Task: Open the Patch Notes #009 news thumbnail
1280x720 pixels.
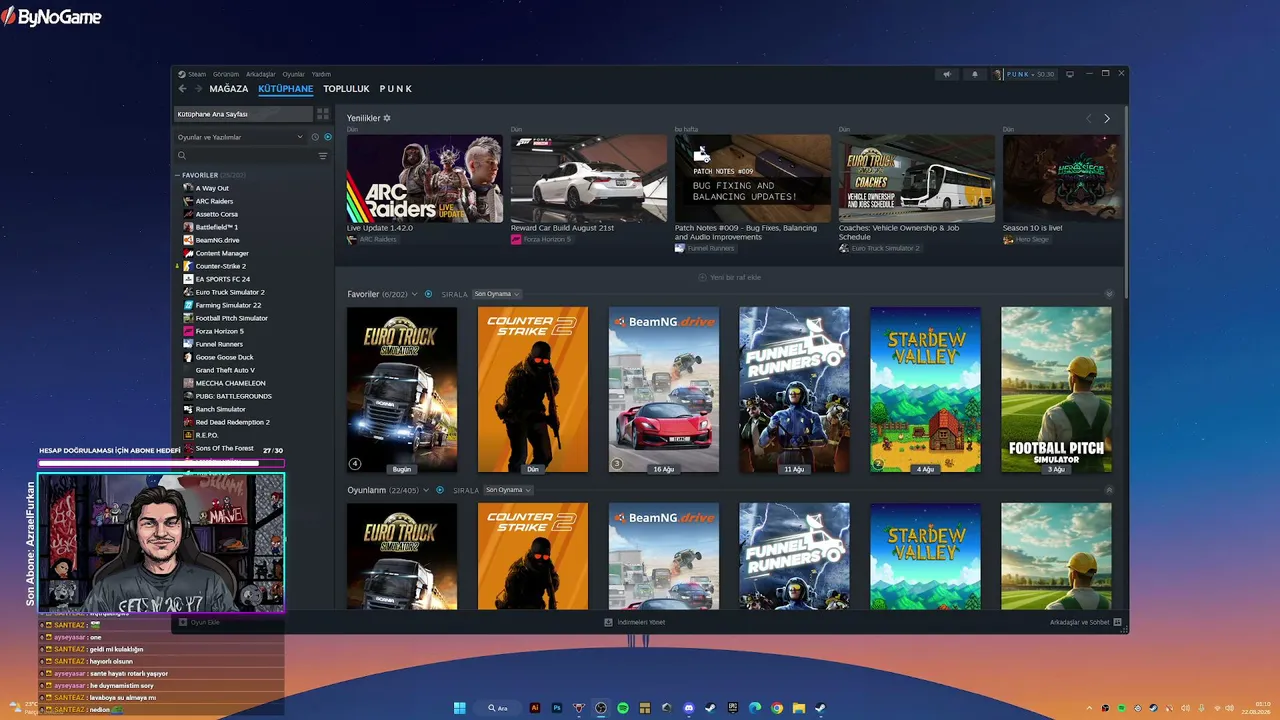Action: click(x=753, y=178)
